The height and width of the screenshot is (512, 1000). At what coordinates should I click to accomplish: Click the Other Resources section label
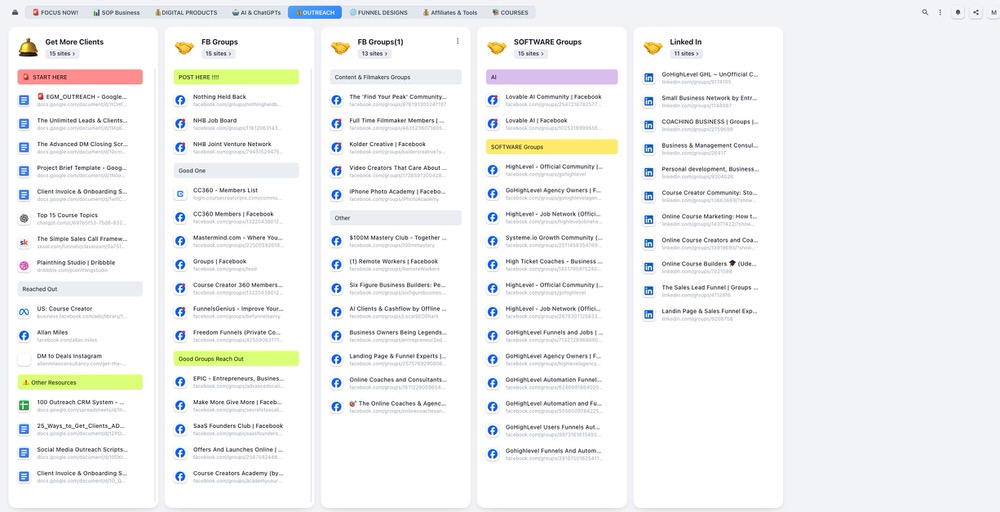click(80, 383)
